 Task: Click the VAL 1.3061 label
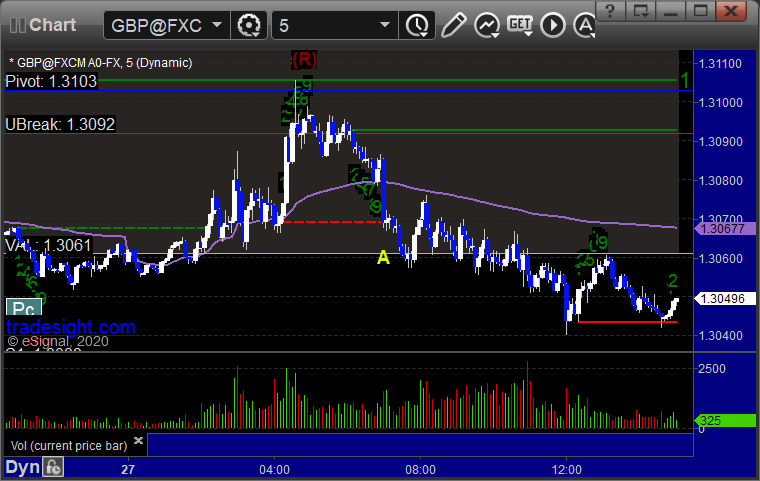[48, 245]
